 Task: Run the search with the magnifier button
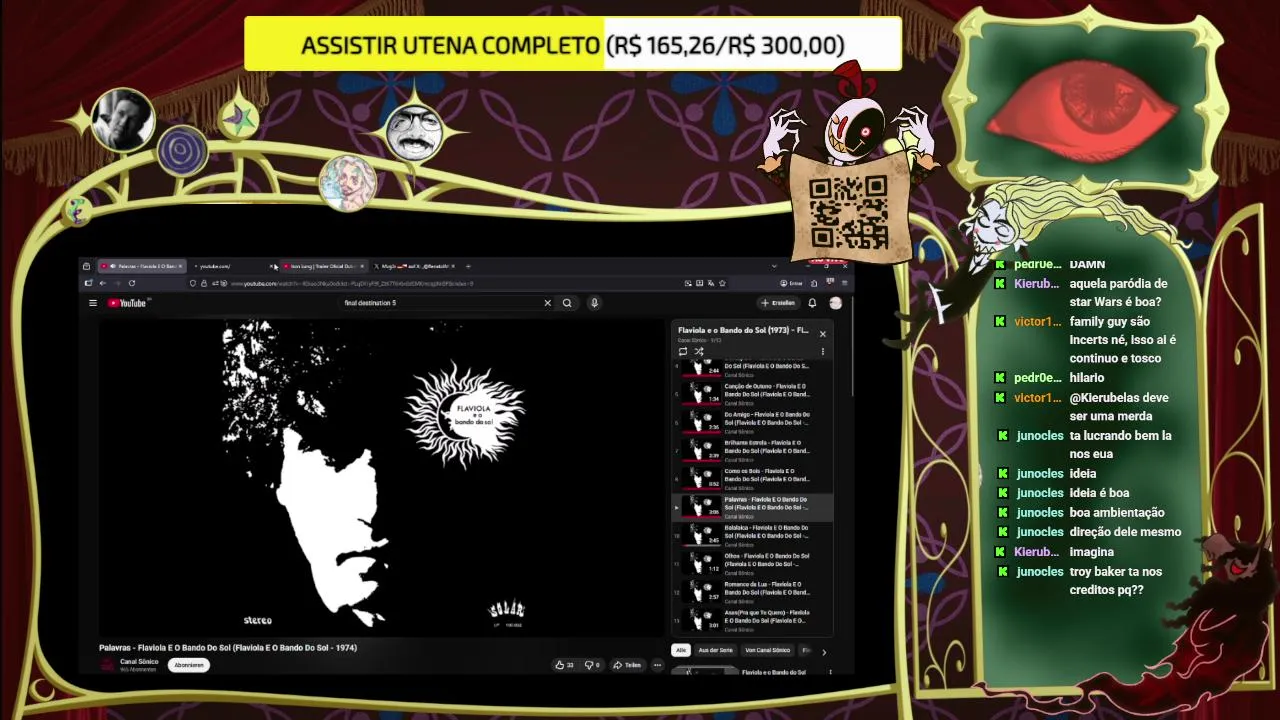tap(567, 303)
